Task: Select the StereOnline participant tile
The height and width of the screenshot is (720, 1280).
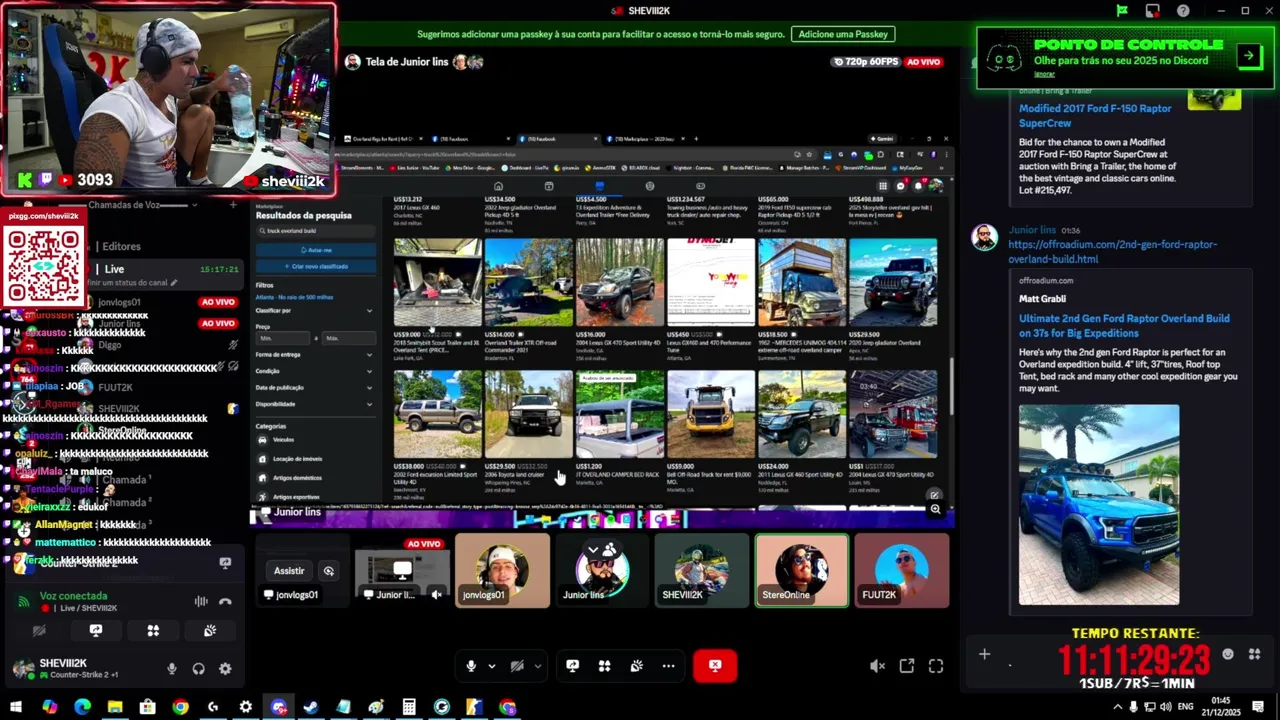Action: 802,571
